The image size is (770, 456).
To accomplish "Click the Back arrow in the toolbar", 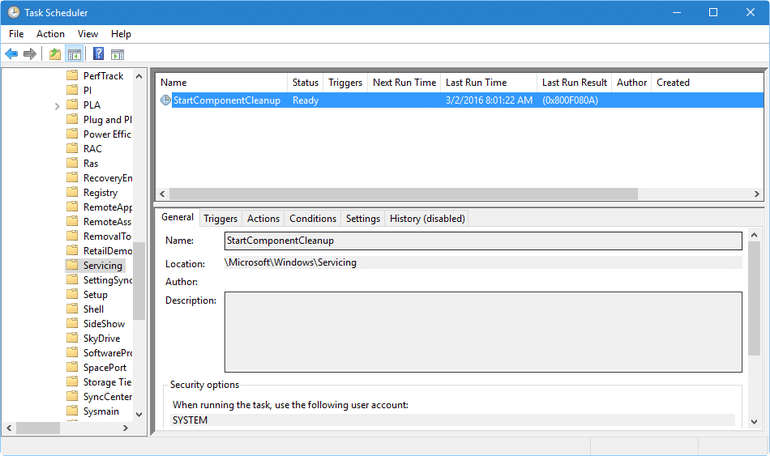I will [11, 53].
